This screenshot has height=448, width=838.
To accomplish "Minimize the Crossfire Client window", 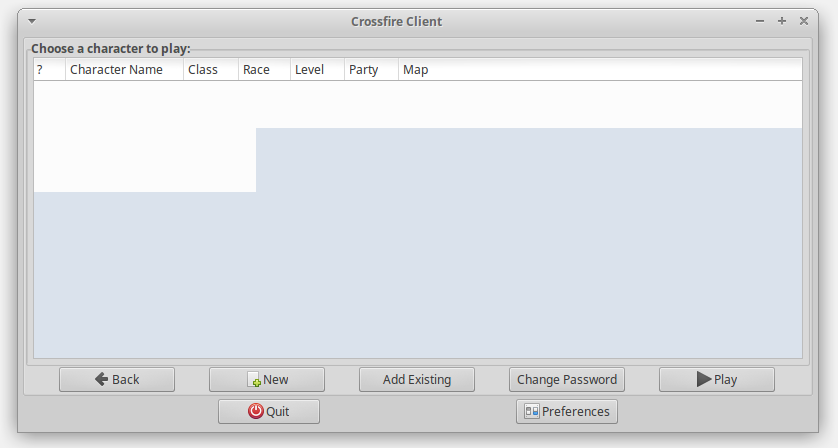I will (760, 21).
